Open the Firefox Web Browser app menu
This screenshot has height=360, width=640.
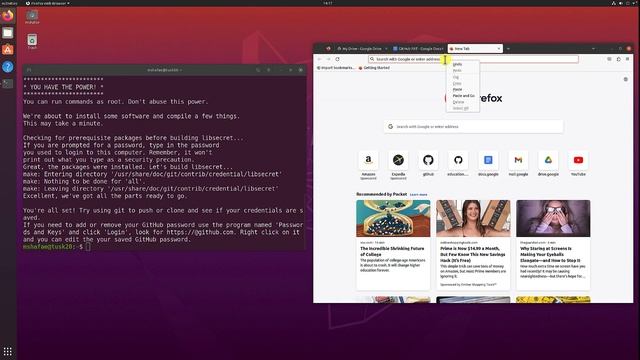coord(48,3)
